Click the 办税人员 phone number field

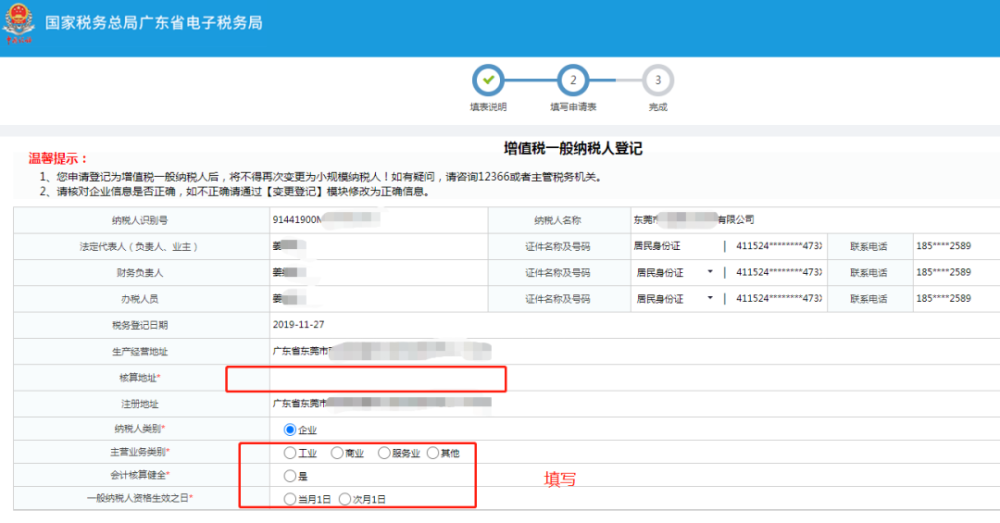(956, 298)
